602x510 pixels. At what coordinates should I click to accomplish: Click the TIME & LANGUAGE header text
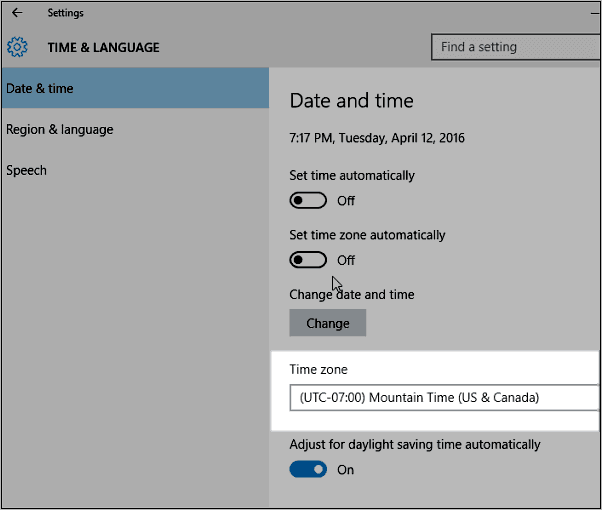point(103,47)
